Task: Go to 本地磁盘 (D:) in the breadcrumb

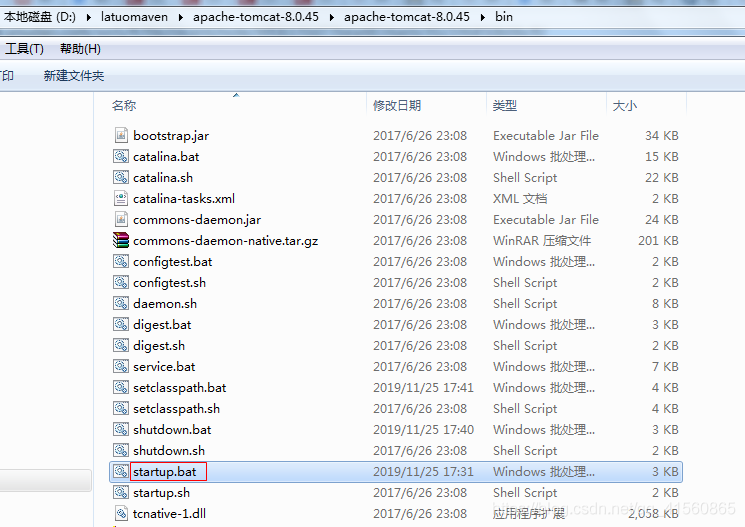Action: [x=40, y=17]
